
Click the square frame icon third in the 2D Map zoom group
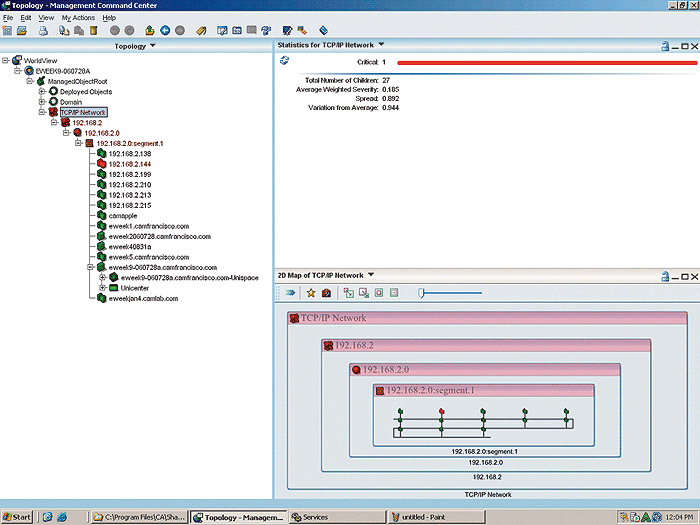(x=379, y=293)
